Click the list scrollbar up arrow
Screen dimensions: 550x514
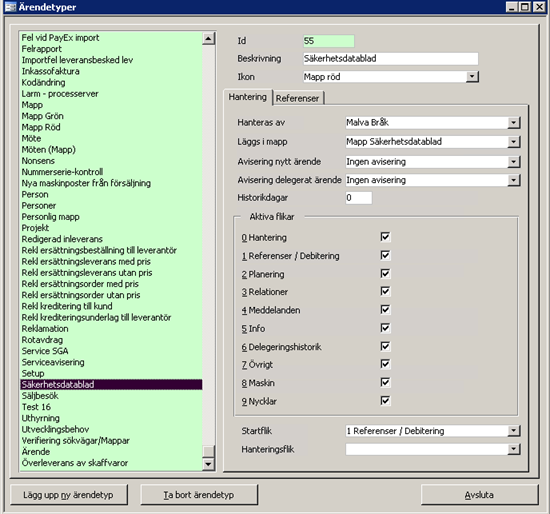pos(208,38)
